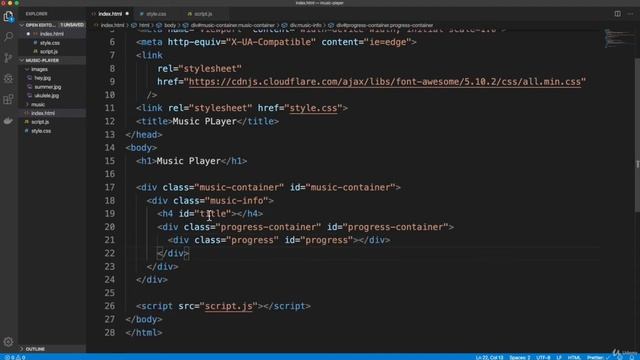Open the Source Control view icon

click(x=9, y=58)
